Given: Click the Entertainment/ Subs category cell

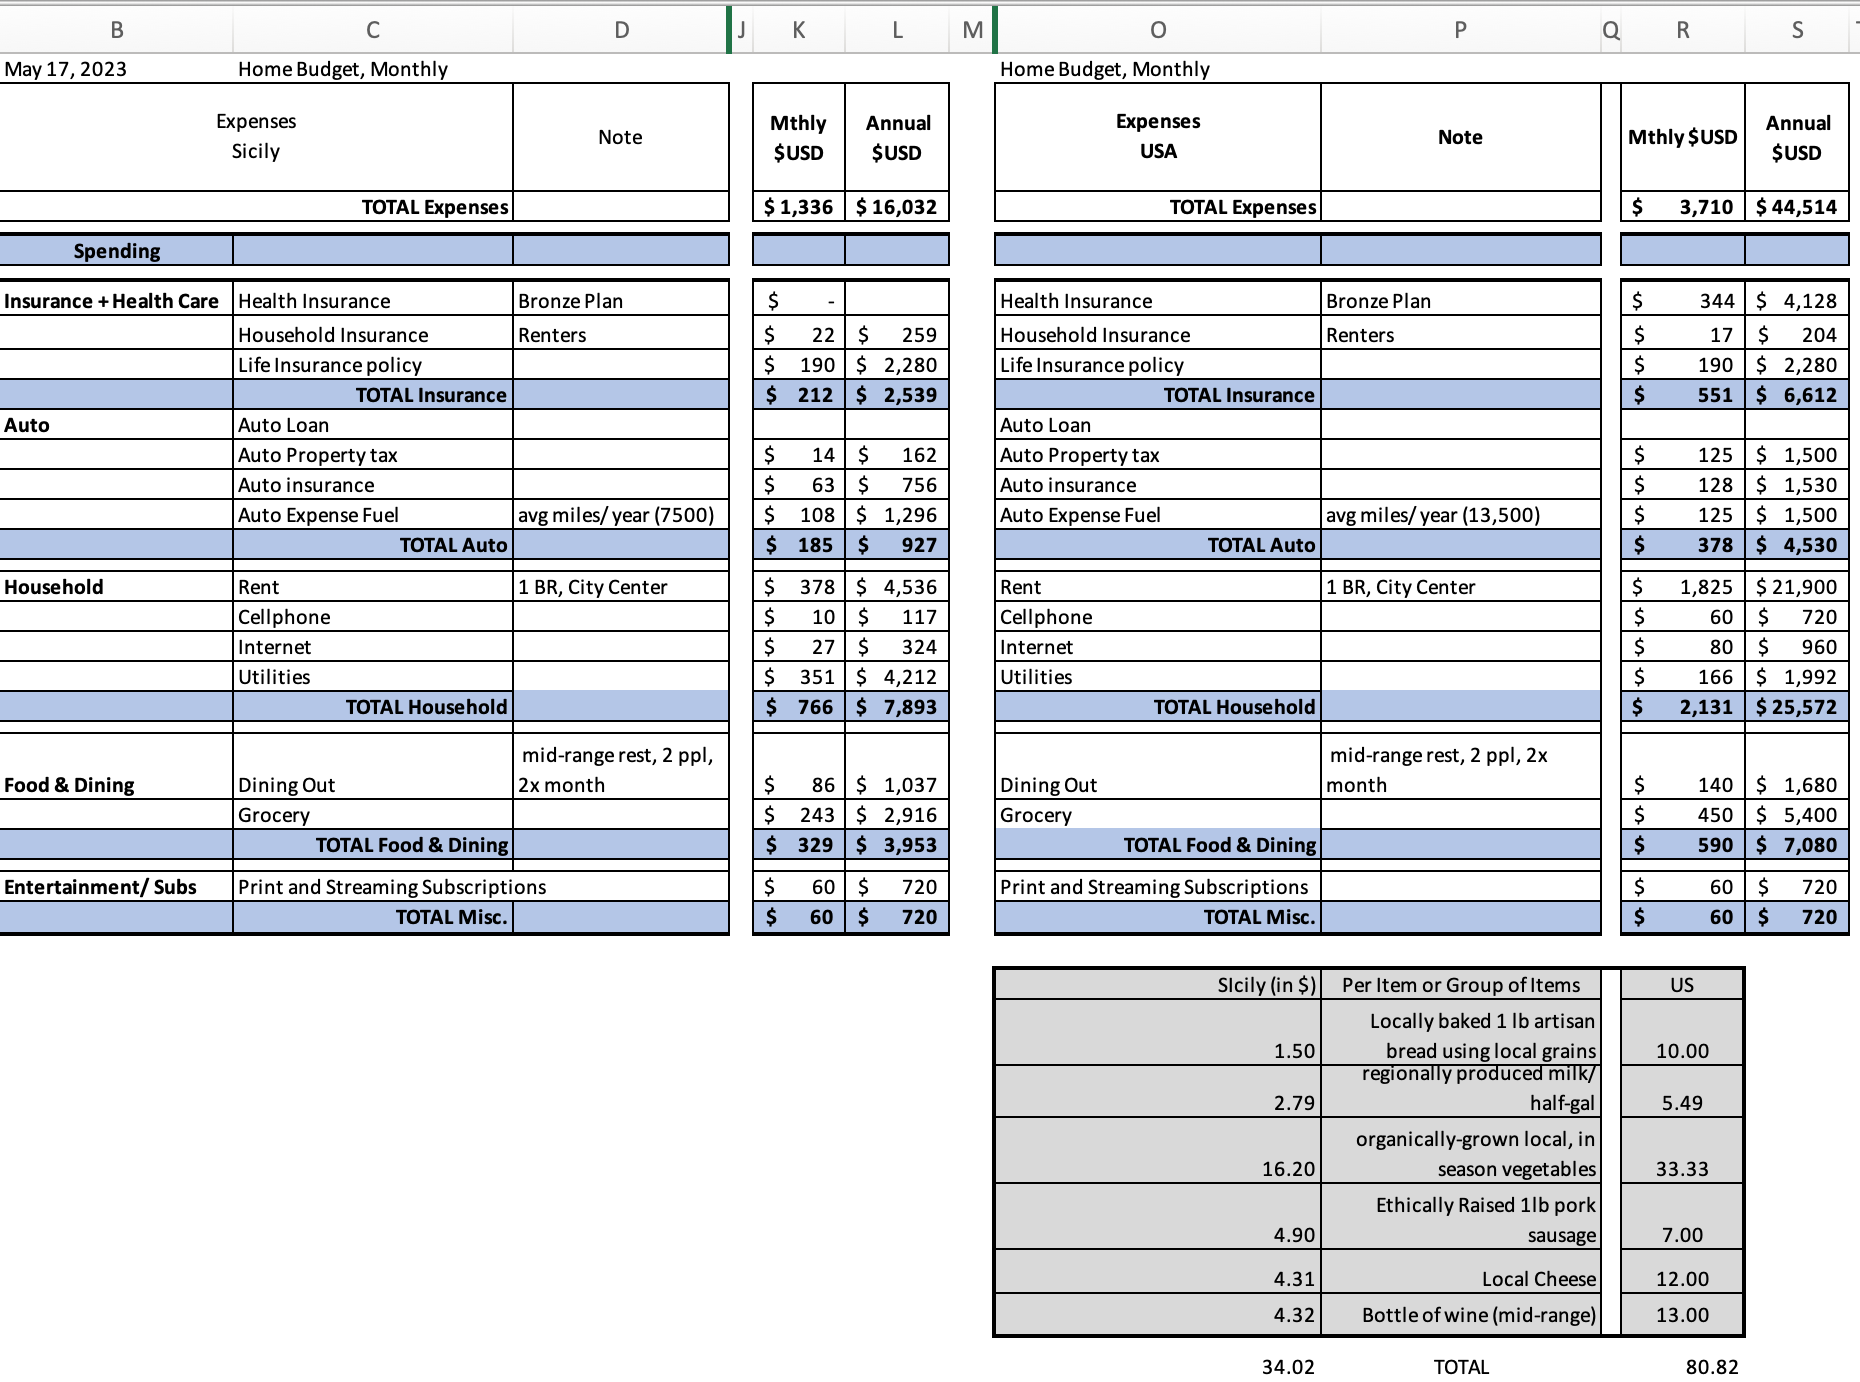Looking at the screenshot, I should 101,887.
